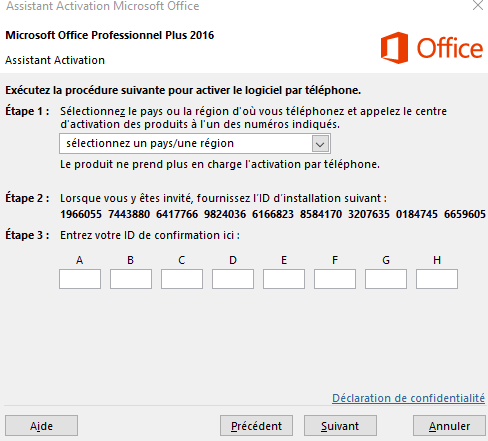Cancel activation with the Annuler button
488x441 pixels.
coord(449,426)
